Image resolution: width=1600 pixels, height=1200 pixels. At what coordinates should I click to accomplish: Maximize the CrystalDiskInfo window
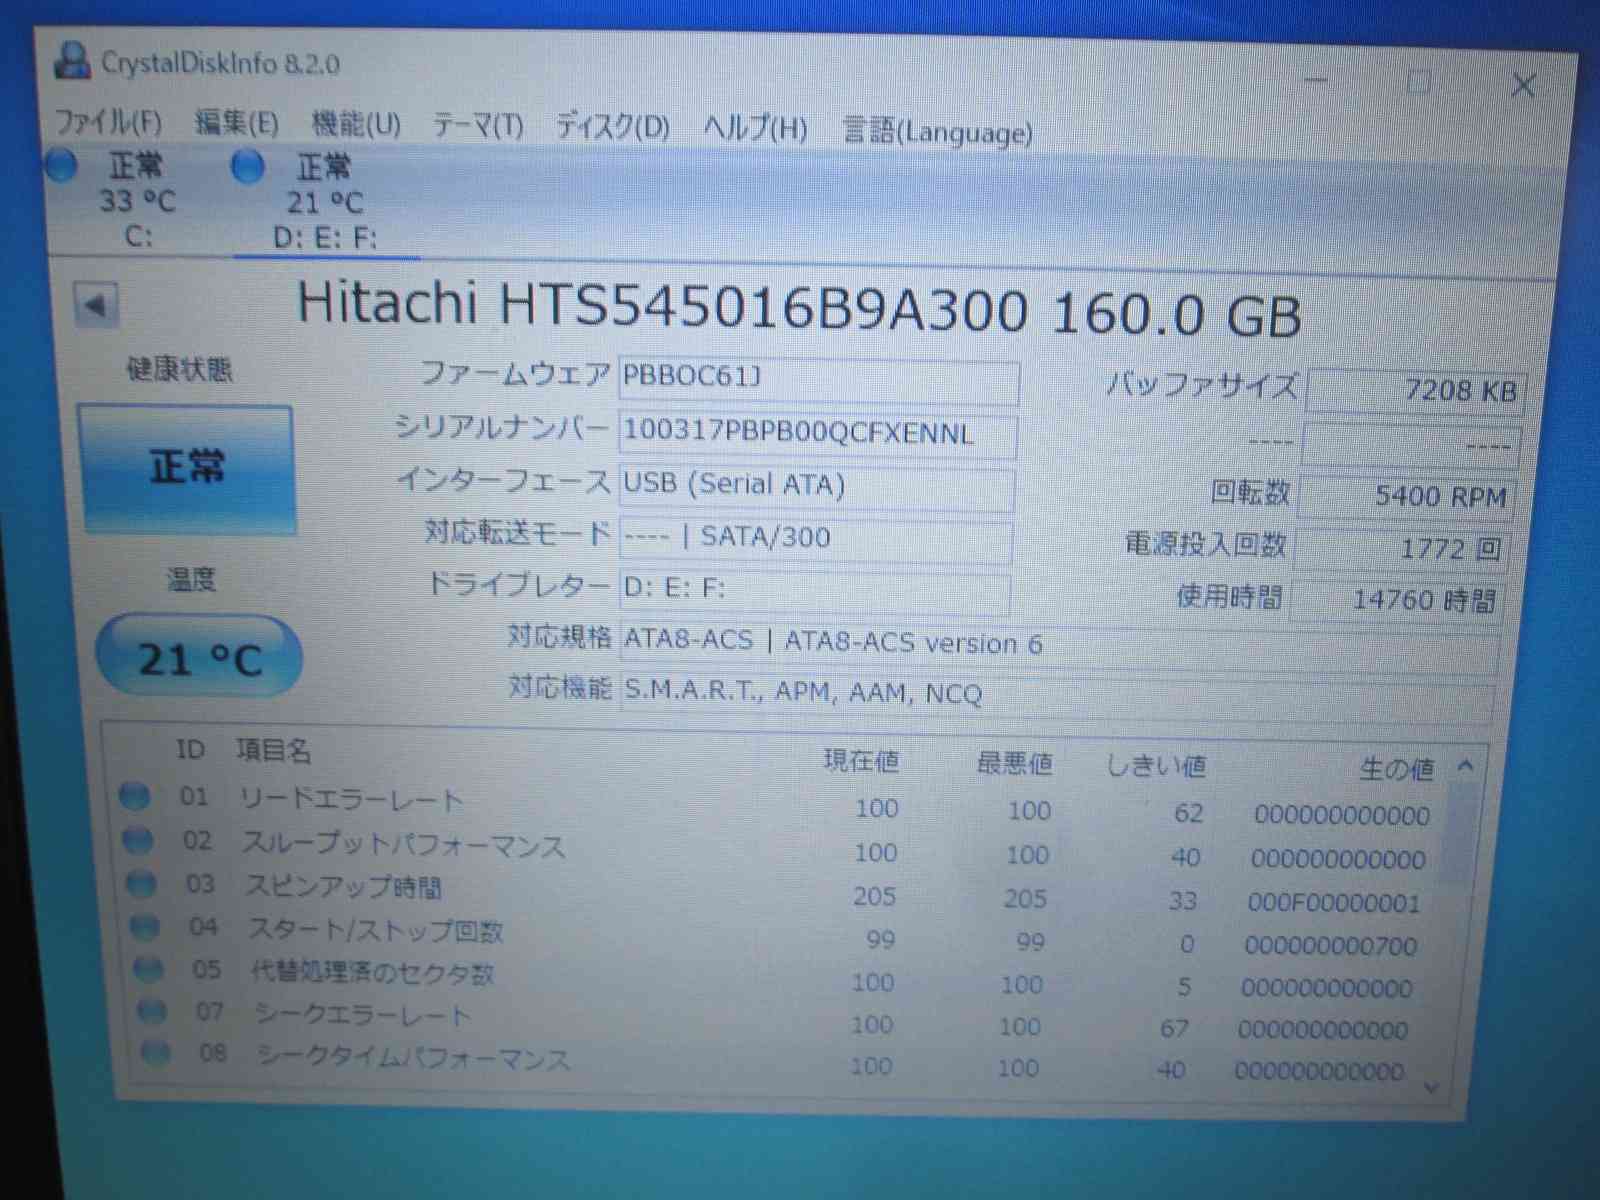pos(1419,82)
